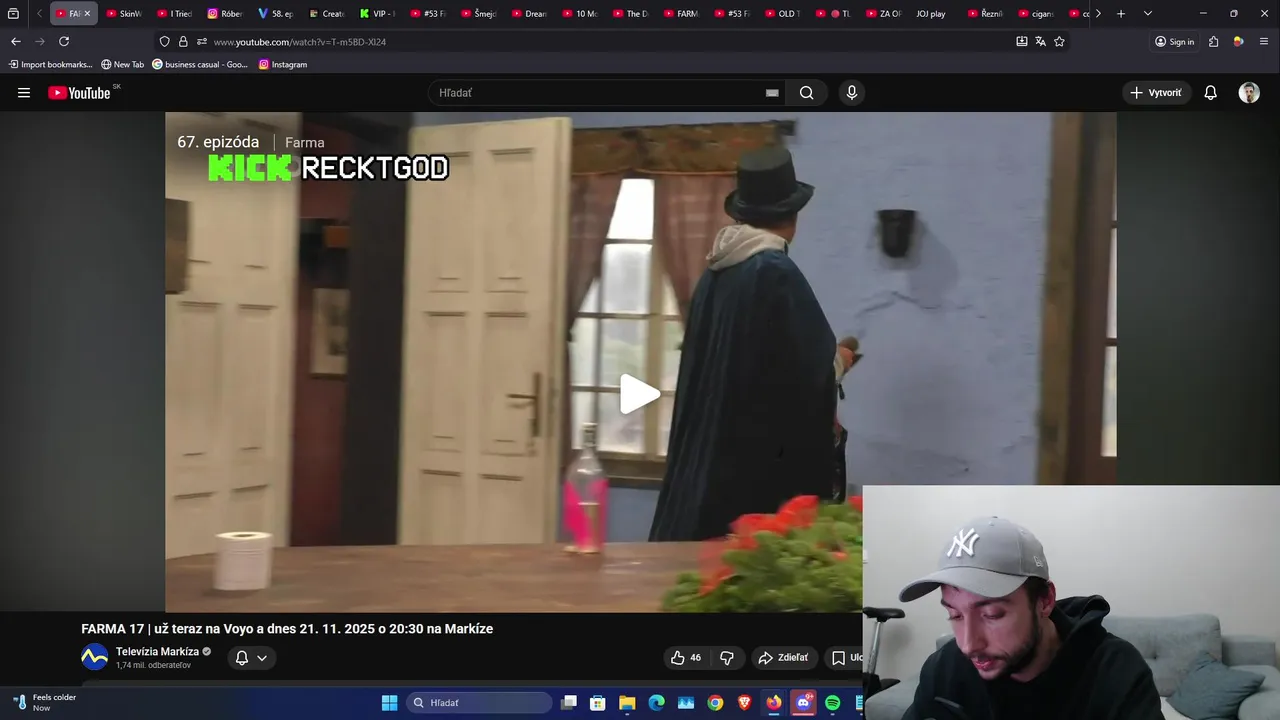Bookmark this page with star
The height and width of the screenshot is (720, 1280).
pyautogui.click(x=1059, y=41)
